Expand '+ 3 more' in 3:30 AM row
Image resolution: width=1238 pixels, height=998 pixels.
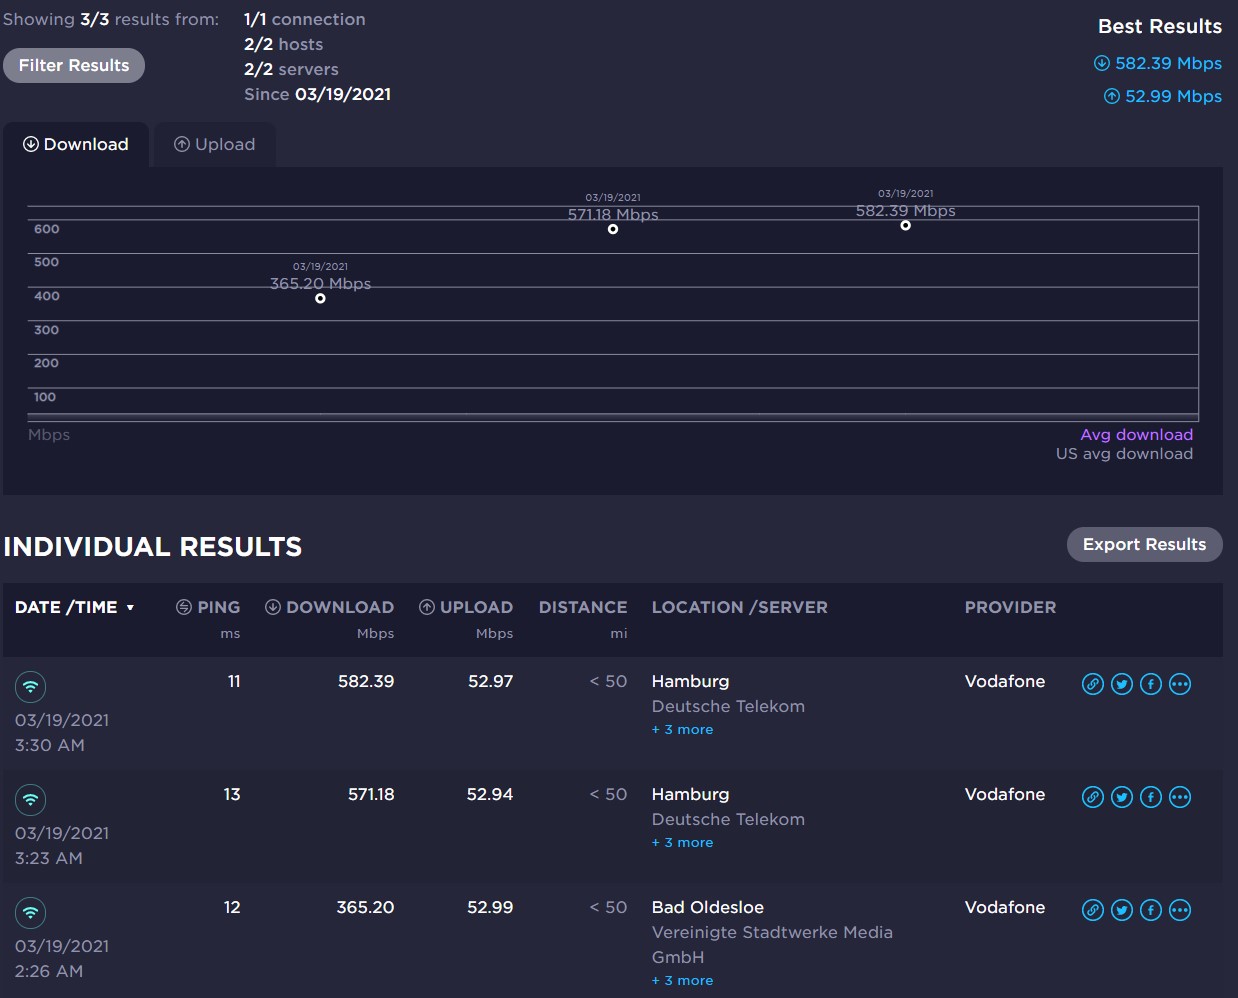683,730
